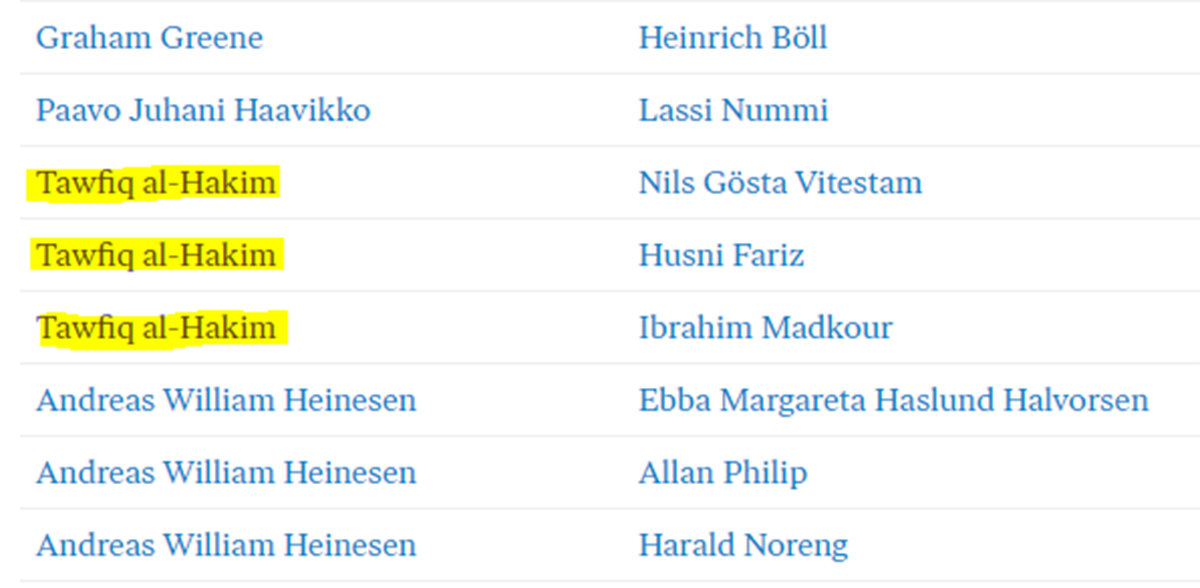Open the Graham Greene link

149,38
